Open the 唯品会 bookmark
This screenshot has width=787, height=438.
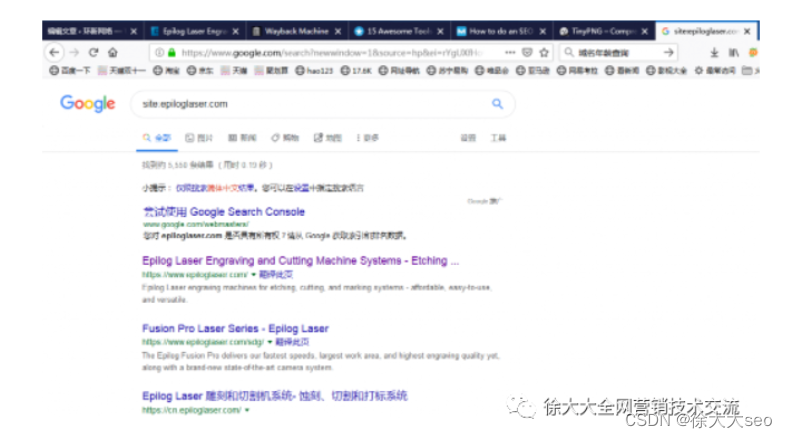tap(492, 71)
